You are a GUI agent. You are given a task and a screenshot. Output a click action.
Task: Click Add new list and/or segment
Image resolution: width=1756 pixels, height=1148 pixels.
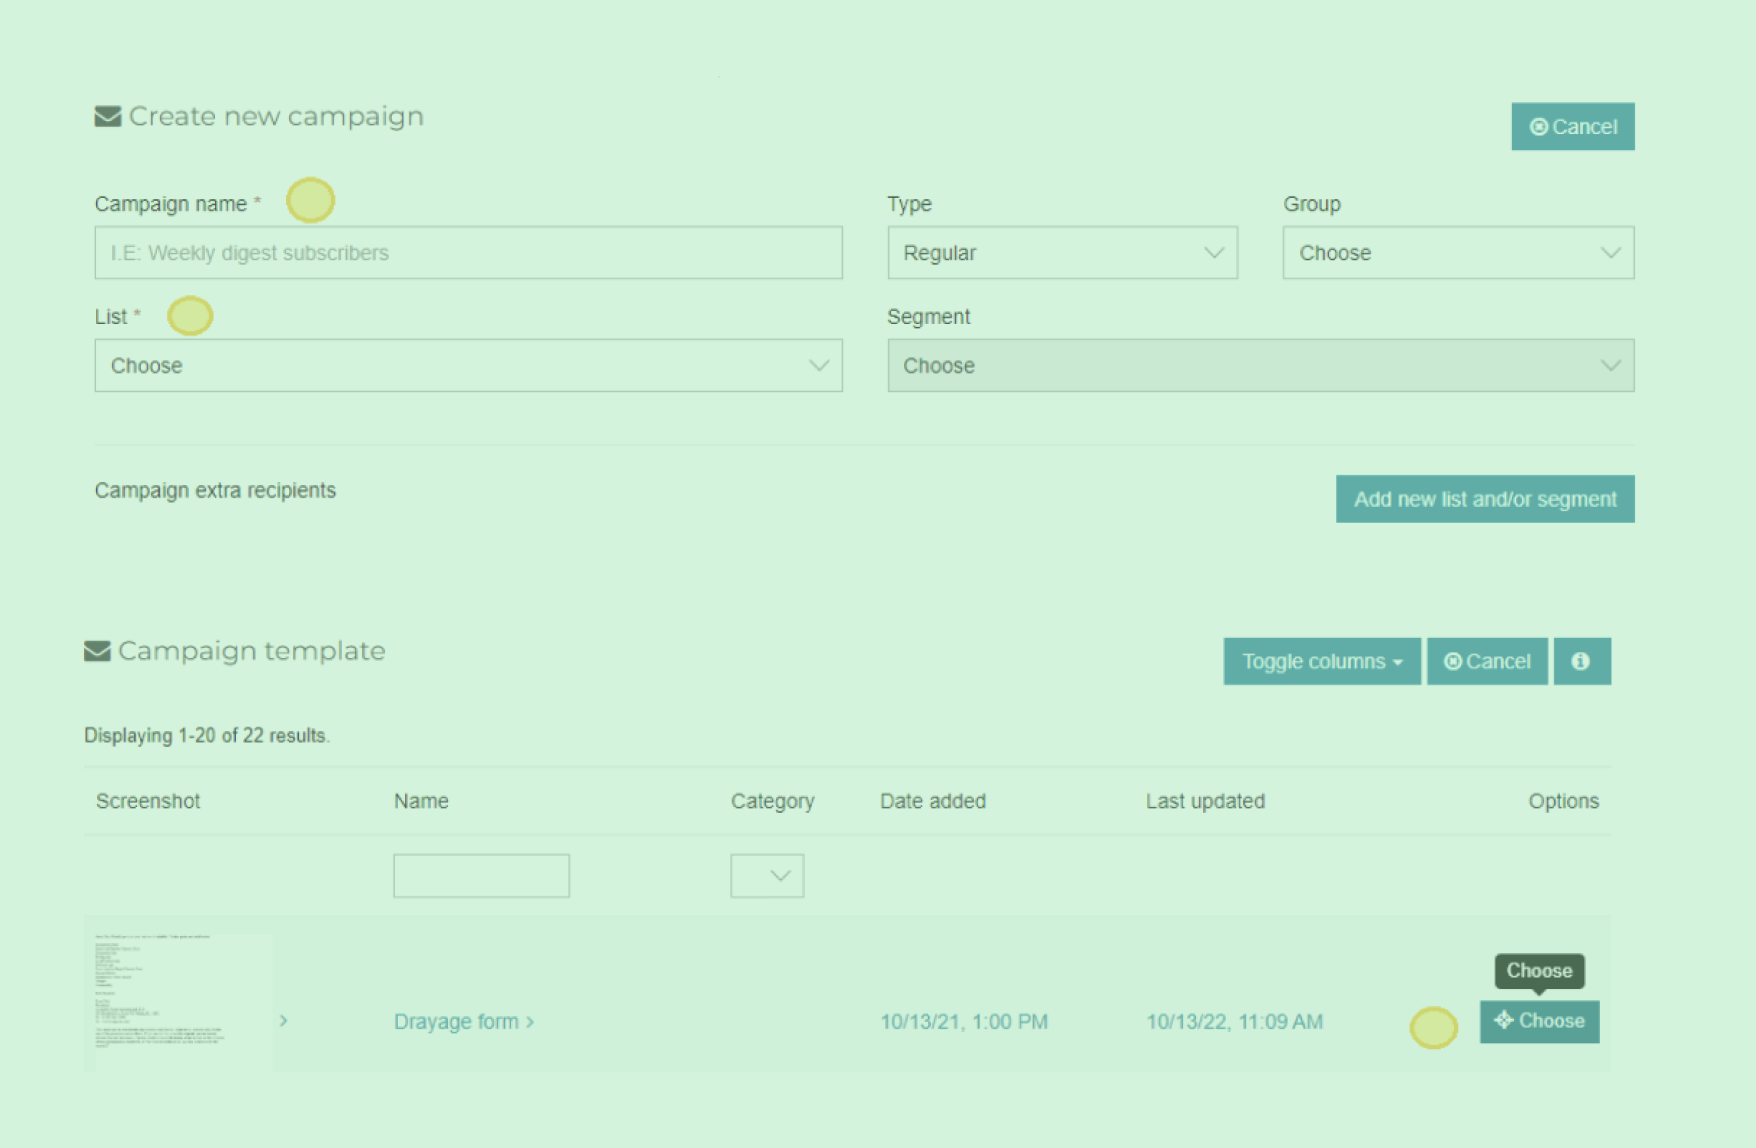[1484, 499]
